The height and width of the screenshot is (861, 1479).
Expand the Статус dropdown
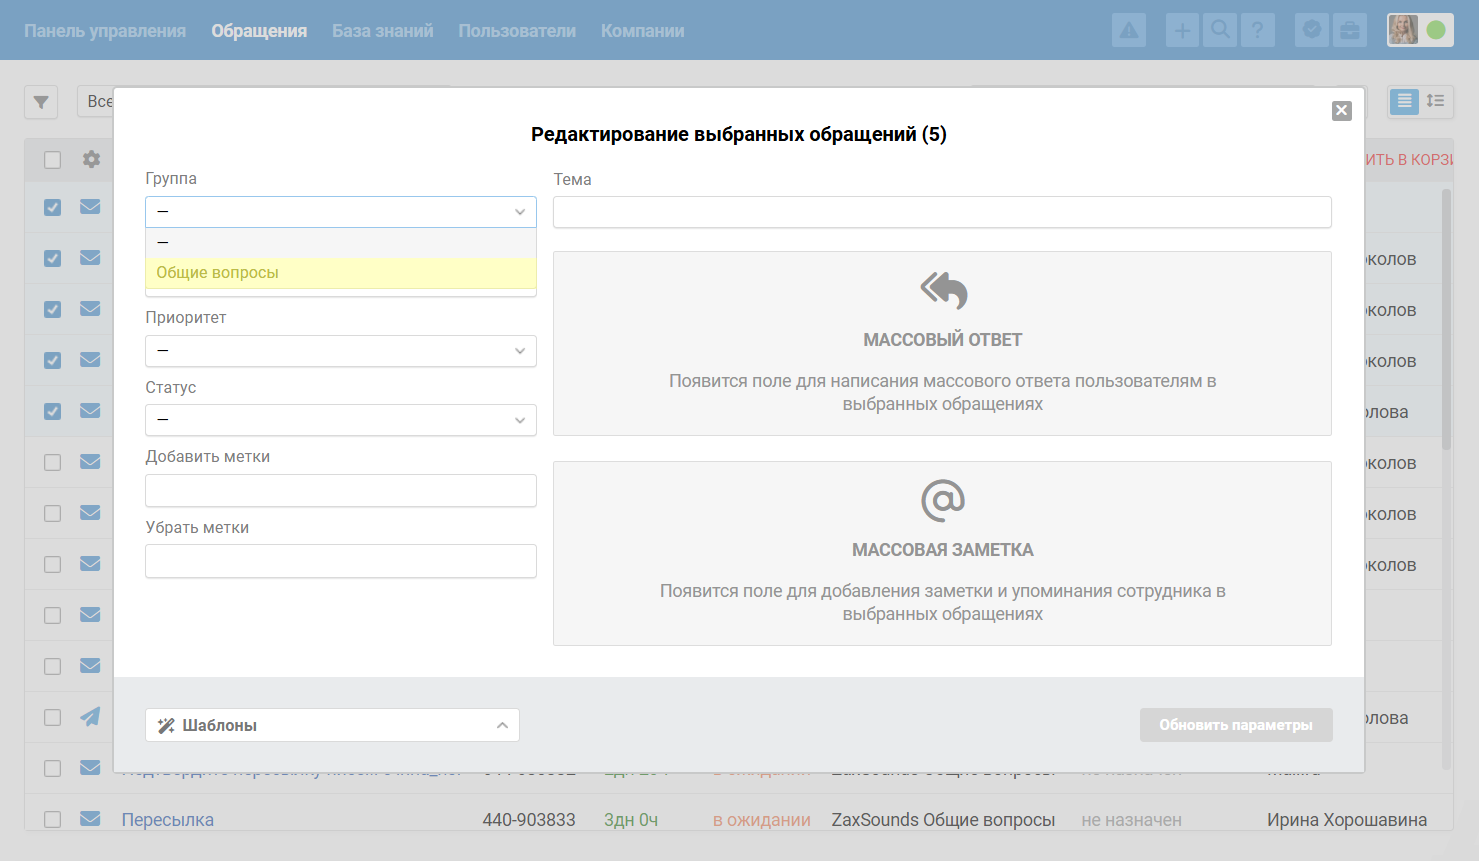[x=340, y=420]
